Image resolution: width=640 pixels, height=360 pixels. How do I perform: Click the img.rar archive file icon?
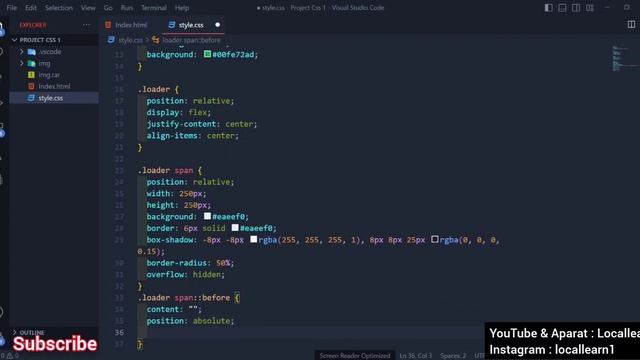point(31,75)
